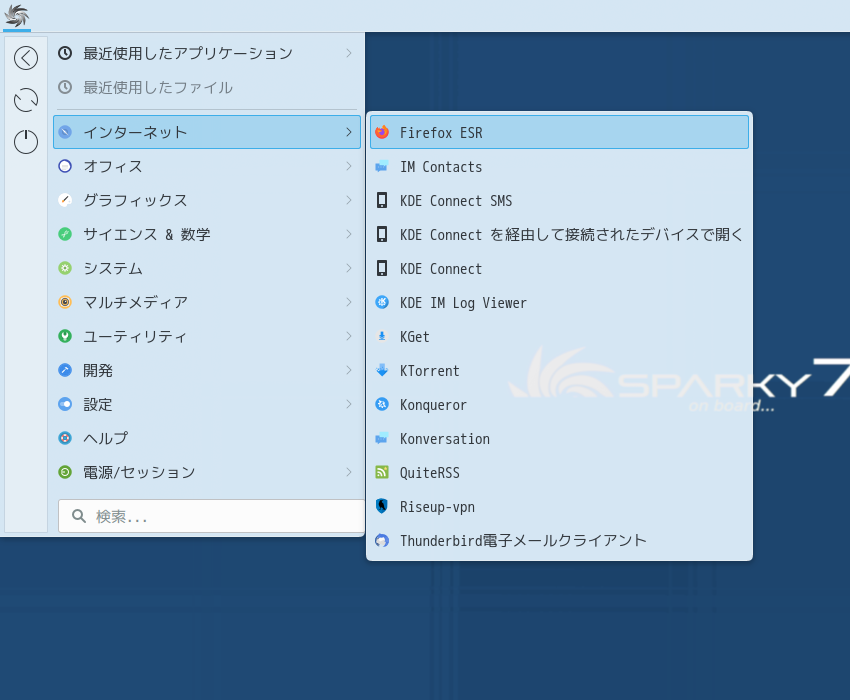Expand the 設定 submenu arrow
Screen dimensions: 850x700
click(349, 404)
